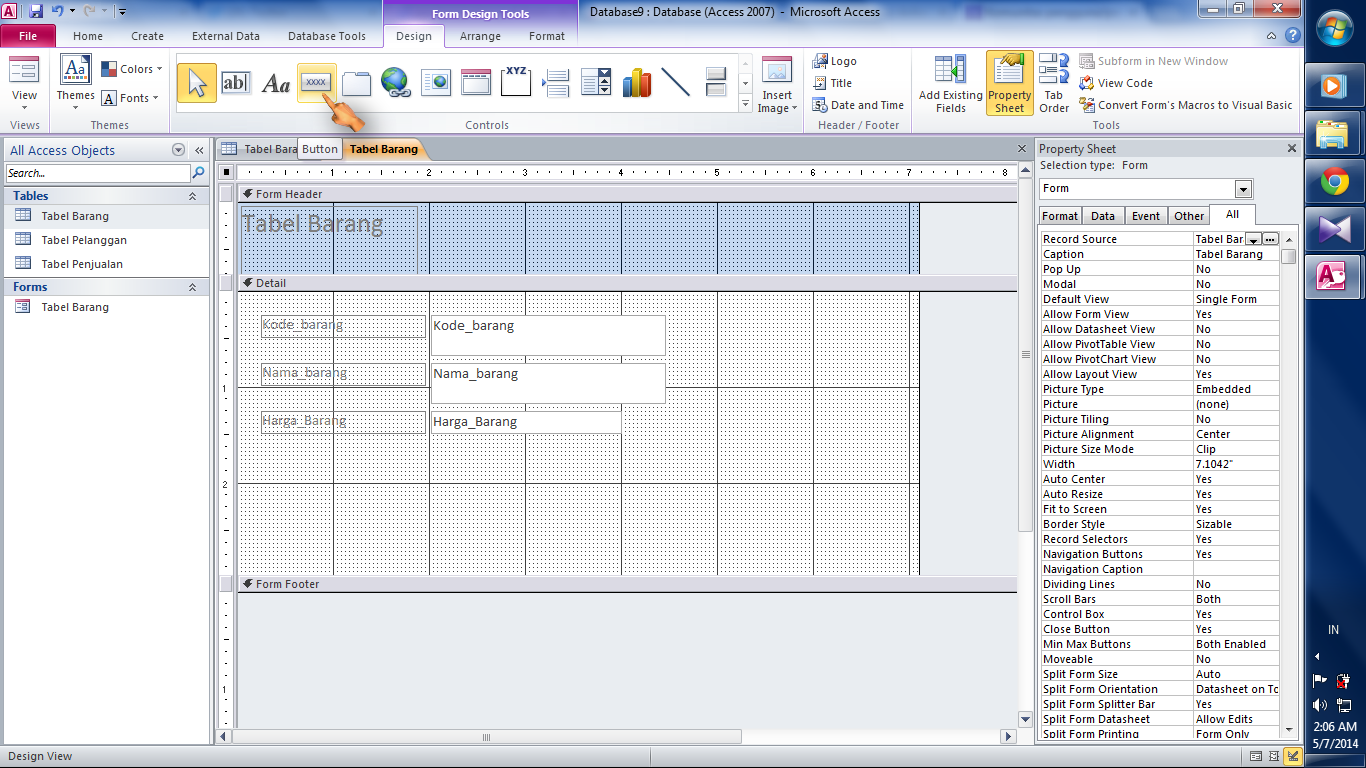Insert a Title in form header

(832, 83)
